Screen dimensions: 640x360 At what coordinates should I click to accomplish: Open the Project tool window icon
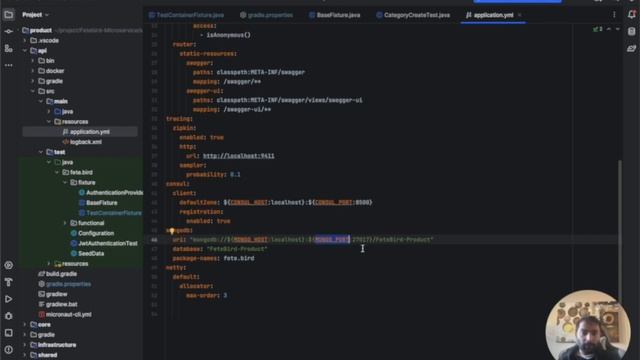(x=9, y=15)
